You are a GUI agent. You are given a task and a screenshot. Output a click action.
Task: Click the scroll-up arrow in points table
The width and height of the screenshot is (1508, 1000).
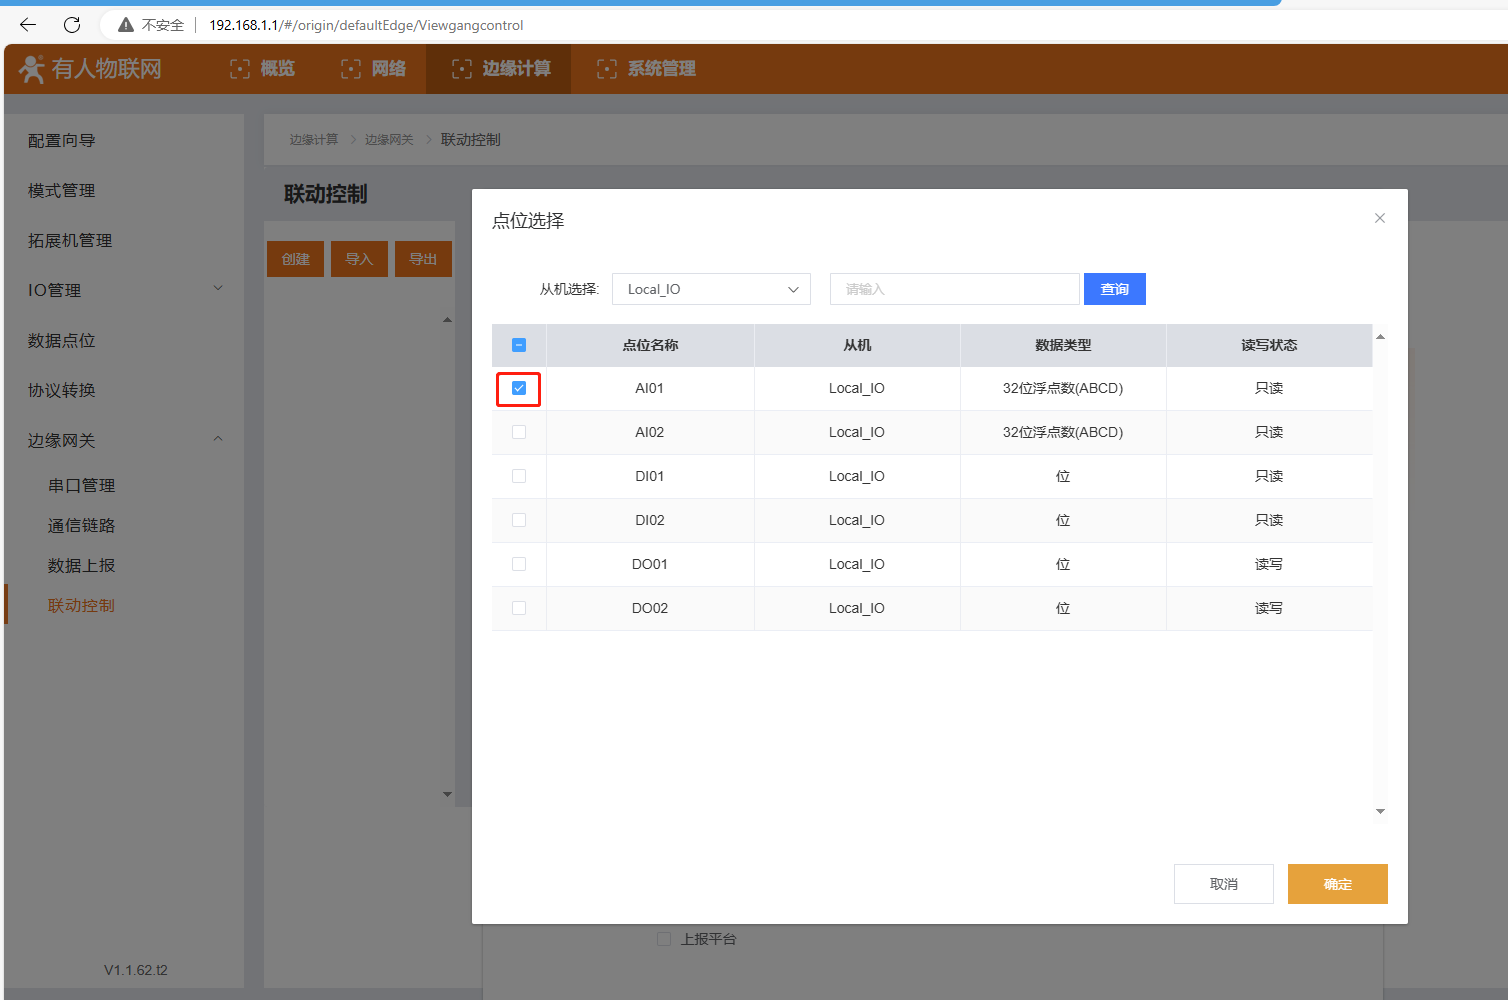pyautogui.click(x=1380, y=337)
